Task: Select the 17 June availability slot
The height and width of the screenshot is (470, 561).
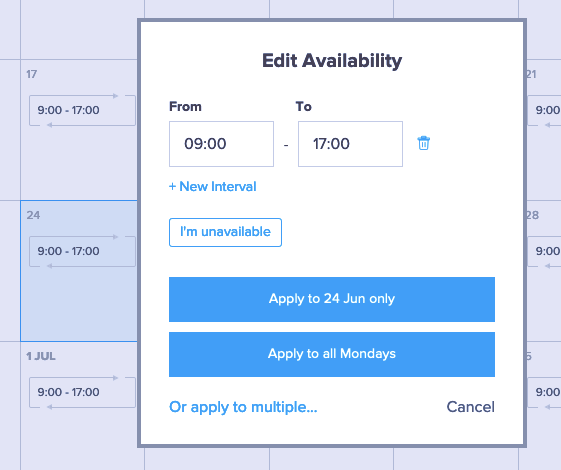Action: pos(82,110)
